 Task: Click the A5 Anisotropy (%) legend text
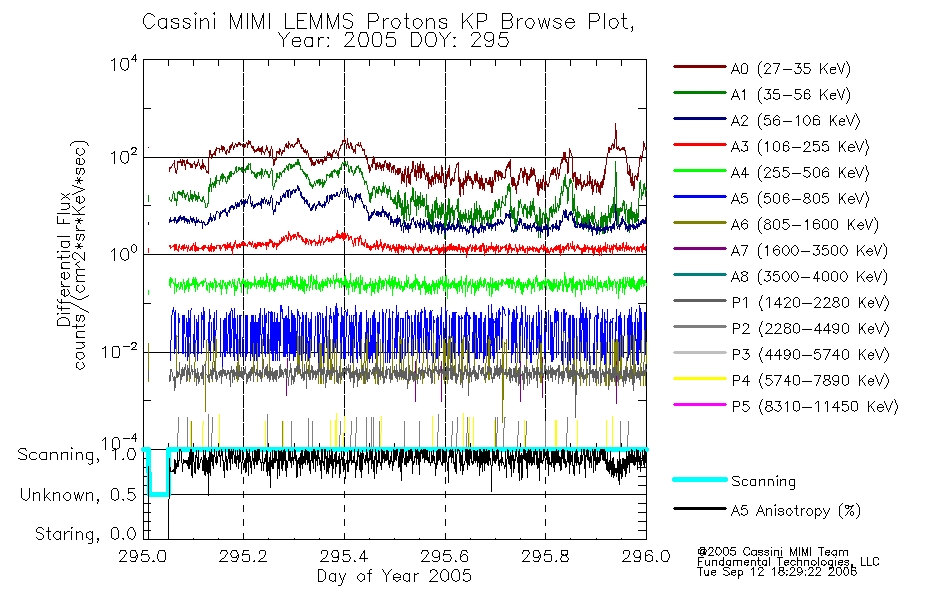[796, 511]
